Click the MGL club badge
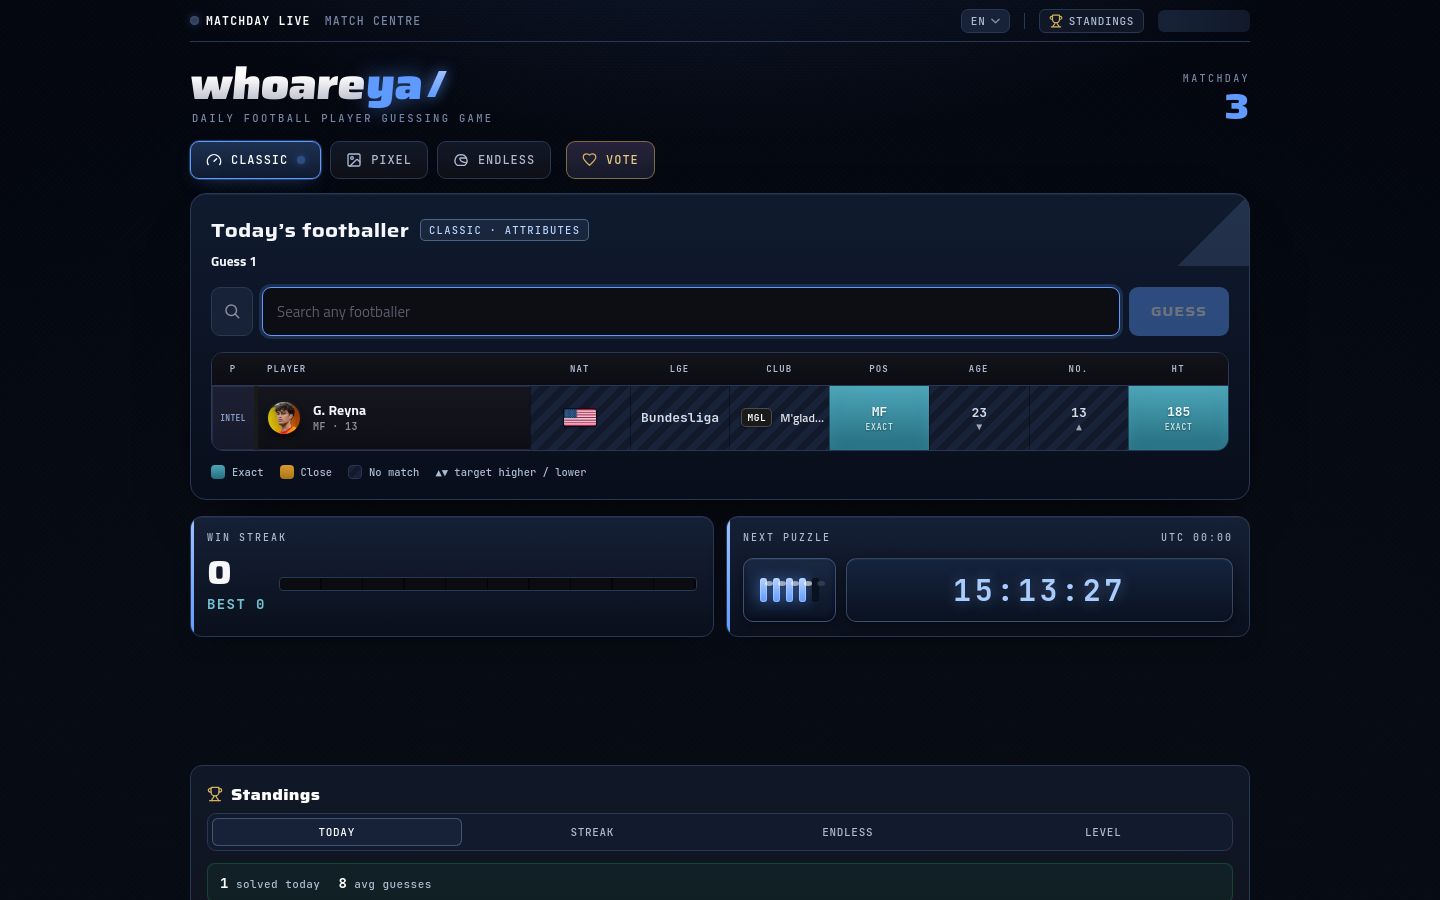The height and width of the screenshot is (900, 1440). coord(756,418)
